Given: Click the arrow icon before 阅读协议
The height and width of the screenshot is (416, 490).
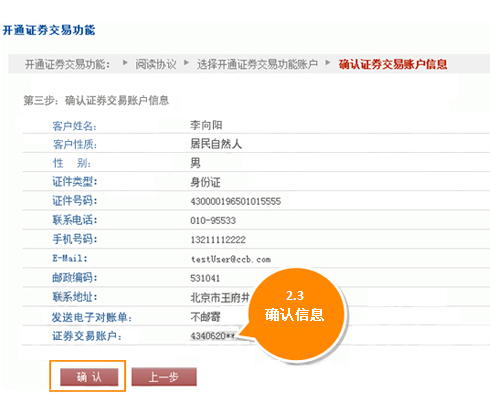Looking at the screenshot, I should pos(125,62).
